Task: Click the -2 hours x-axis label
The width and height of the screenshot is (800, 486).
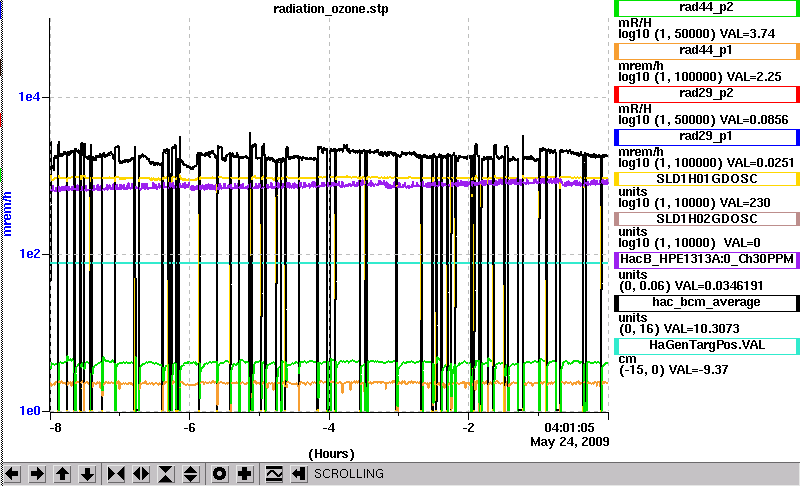Action: pos(468,427)
